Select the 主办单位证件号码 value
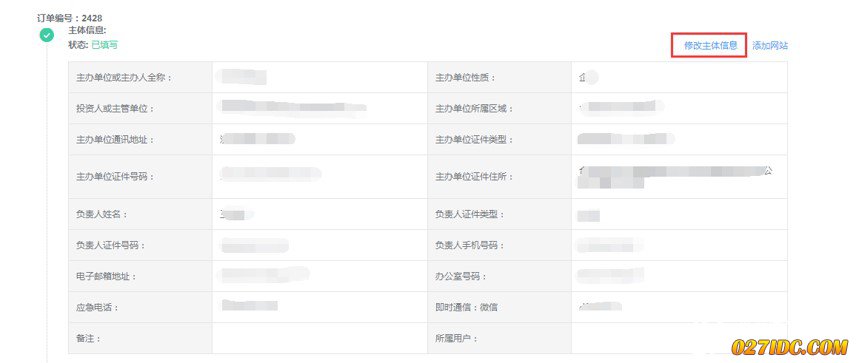 coord(270,175)
